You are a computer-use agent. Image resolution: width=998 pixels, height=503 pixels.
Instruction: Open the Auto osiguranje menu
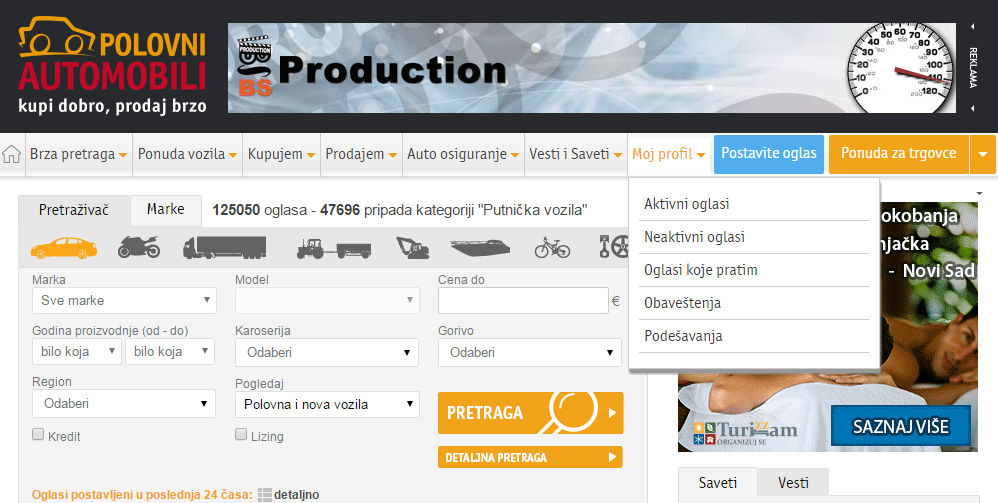[x=463, y=154]
